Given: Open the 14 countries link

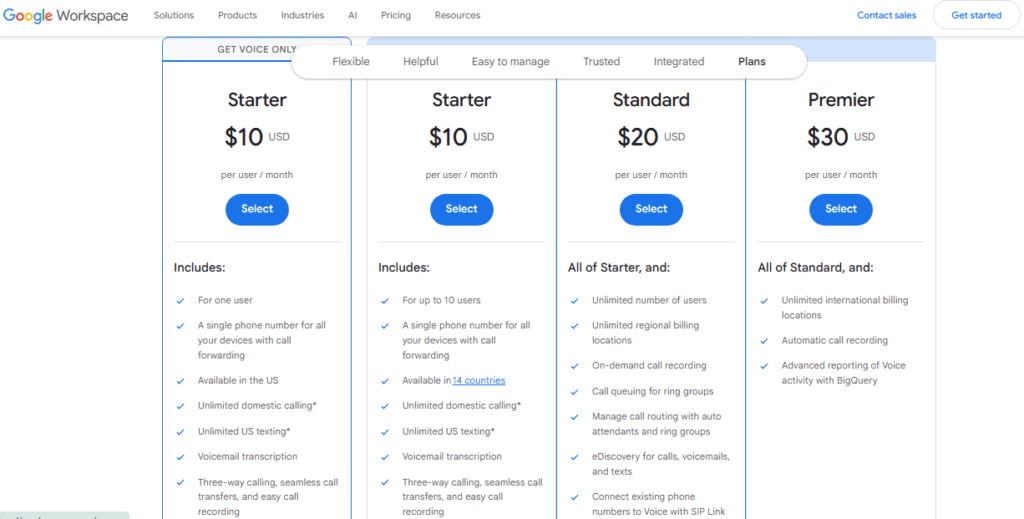Looking at the screenshot, I should coord(479,381).
